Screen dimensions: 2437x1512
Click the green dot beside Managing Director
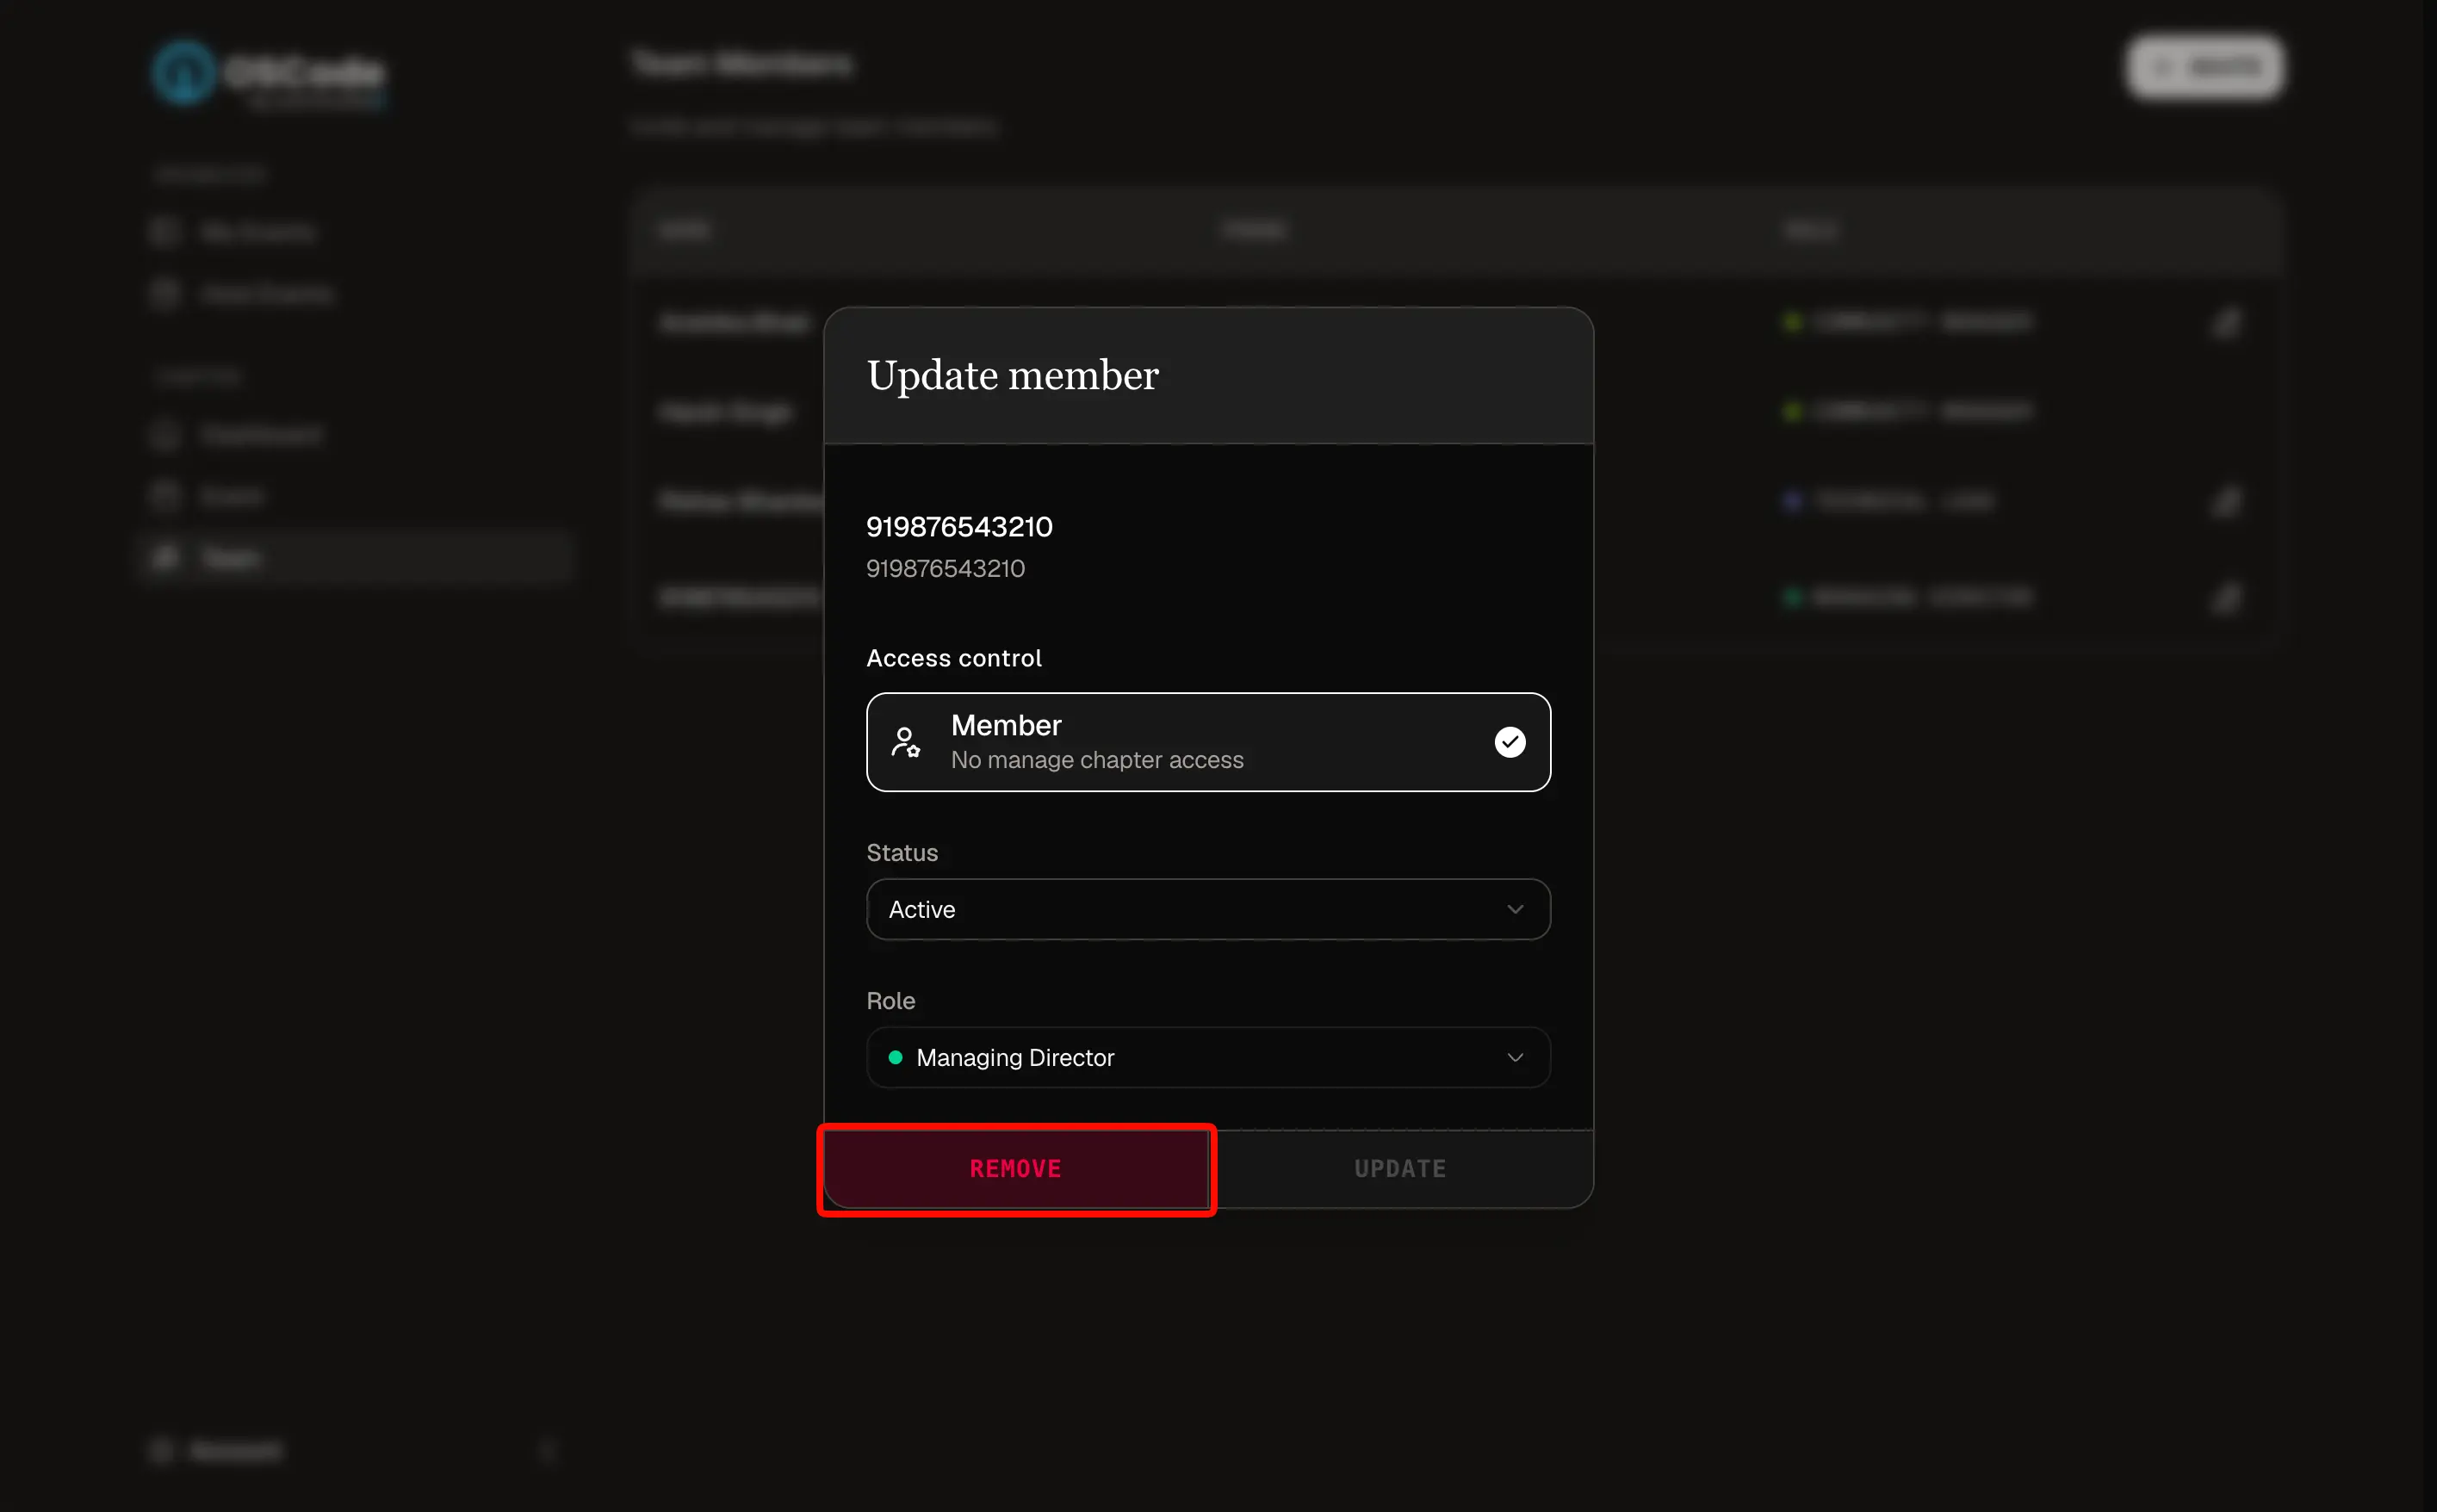[896, 1057]
